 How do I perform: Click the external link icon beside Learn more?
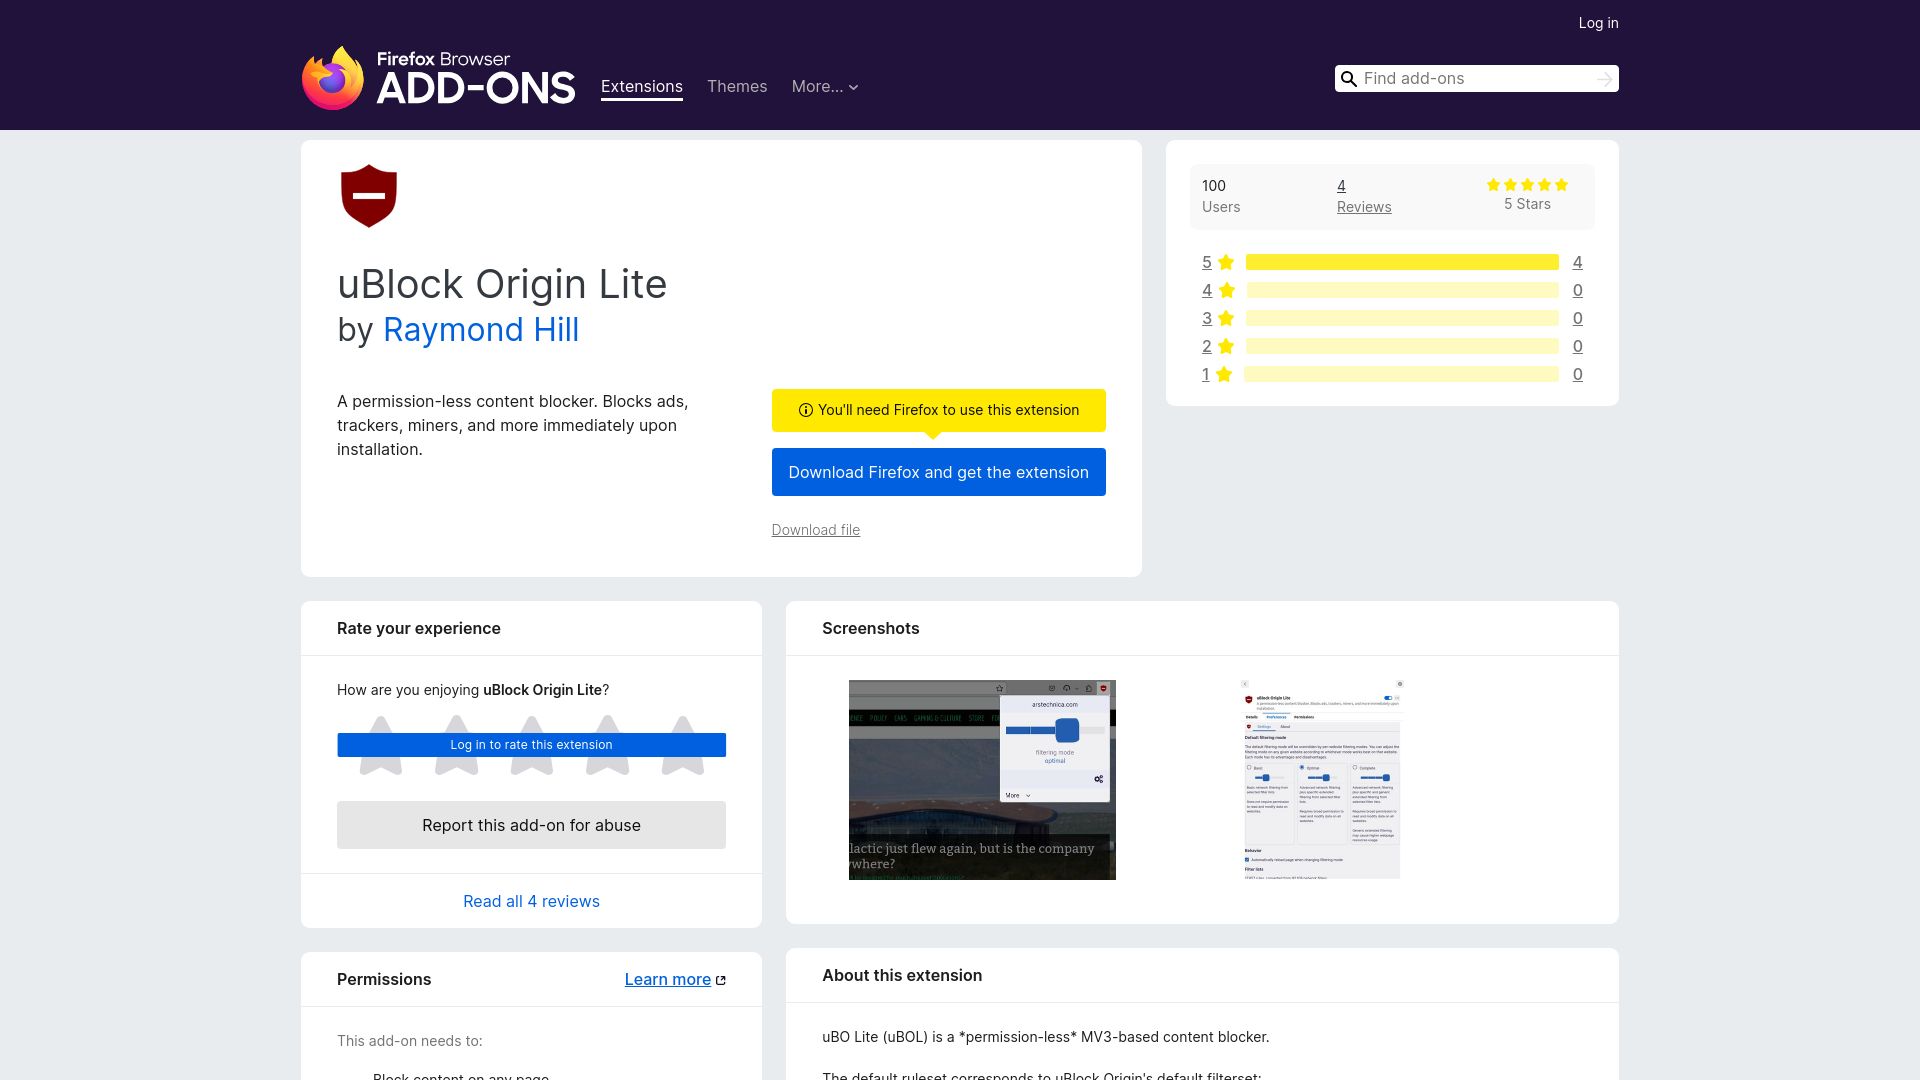[x=721, y=980]
